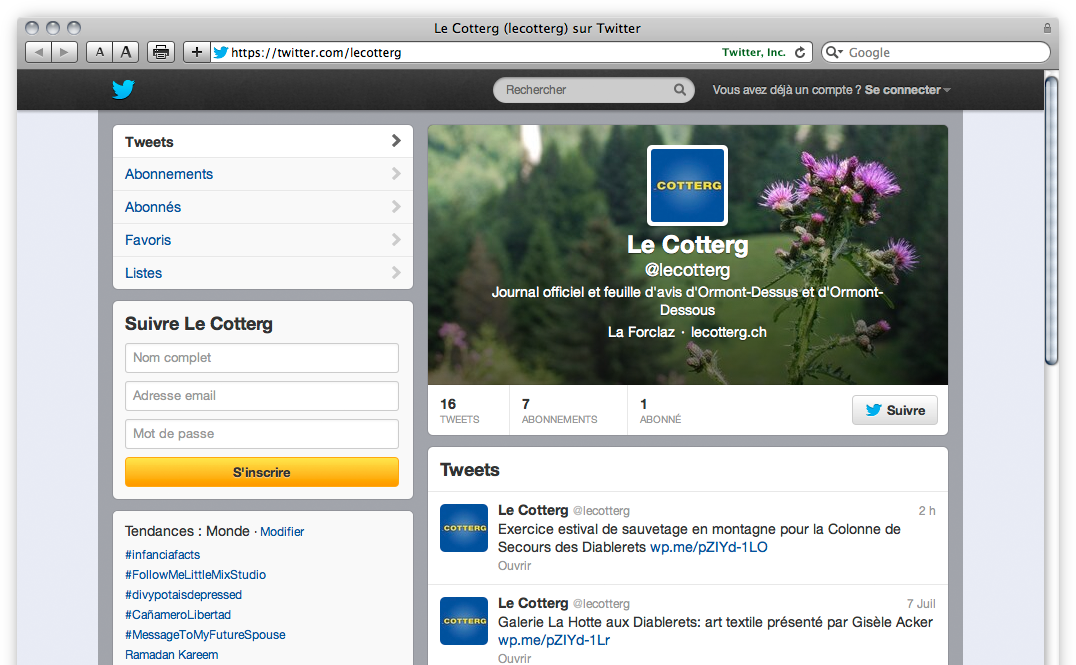This screenshot has width=1076, height=665.
Task: Click the 7 Juil tweet timestamp
Action: pyautogui.click(x=921, y=604)
